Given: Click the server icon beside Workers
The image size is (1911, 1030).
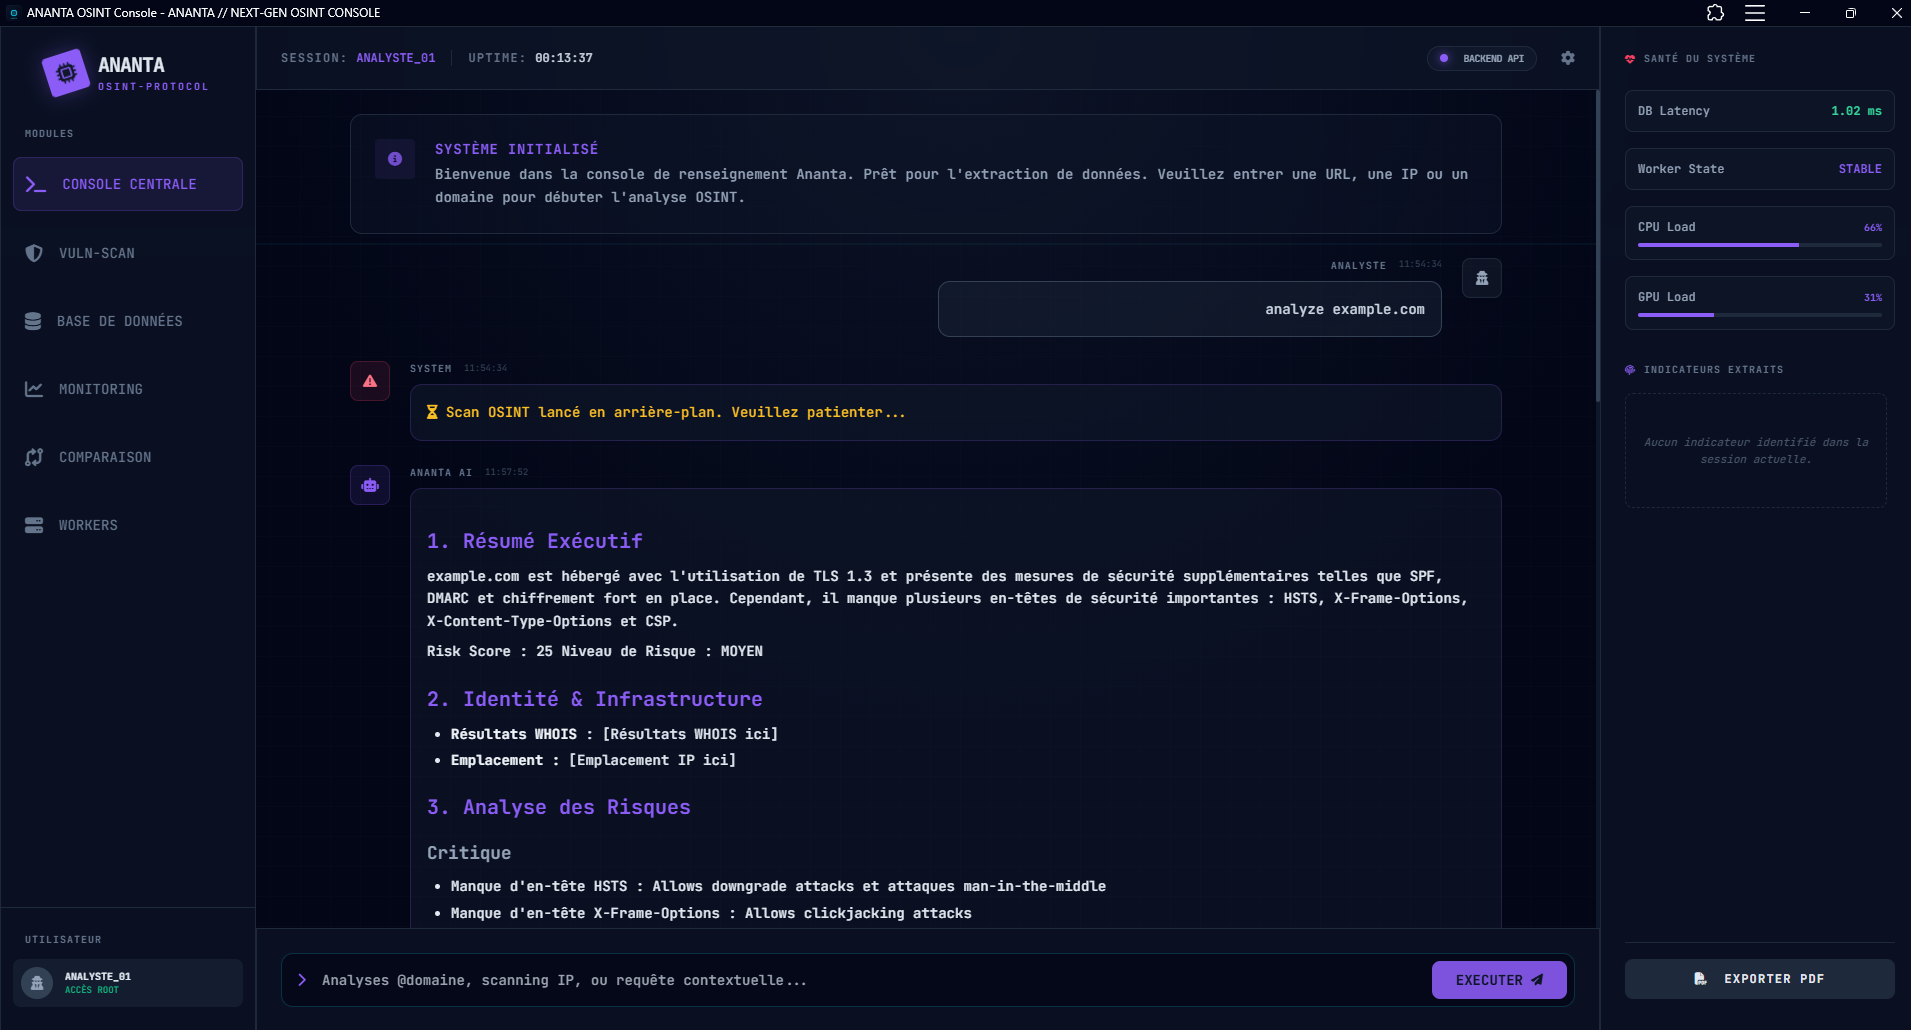Looking at the screenshot, I should (34, 525).
